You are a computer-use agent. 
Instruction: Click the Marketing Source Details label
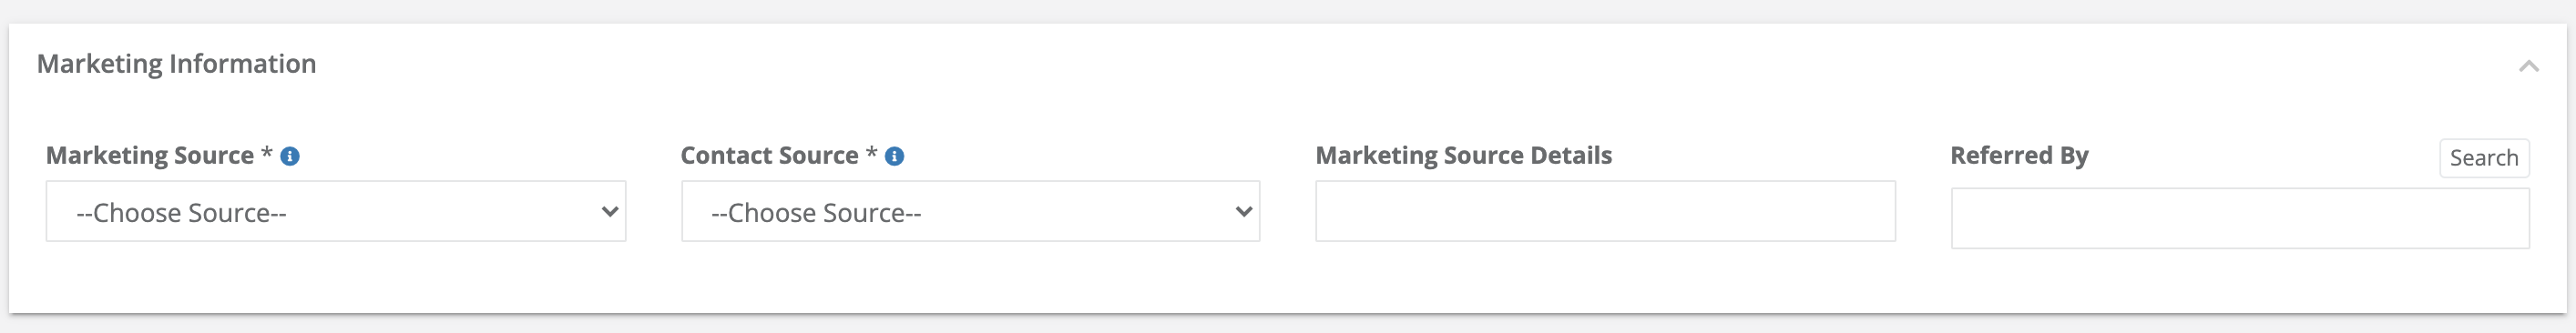(1463, 155)
